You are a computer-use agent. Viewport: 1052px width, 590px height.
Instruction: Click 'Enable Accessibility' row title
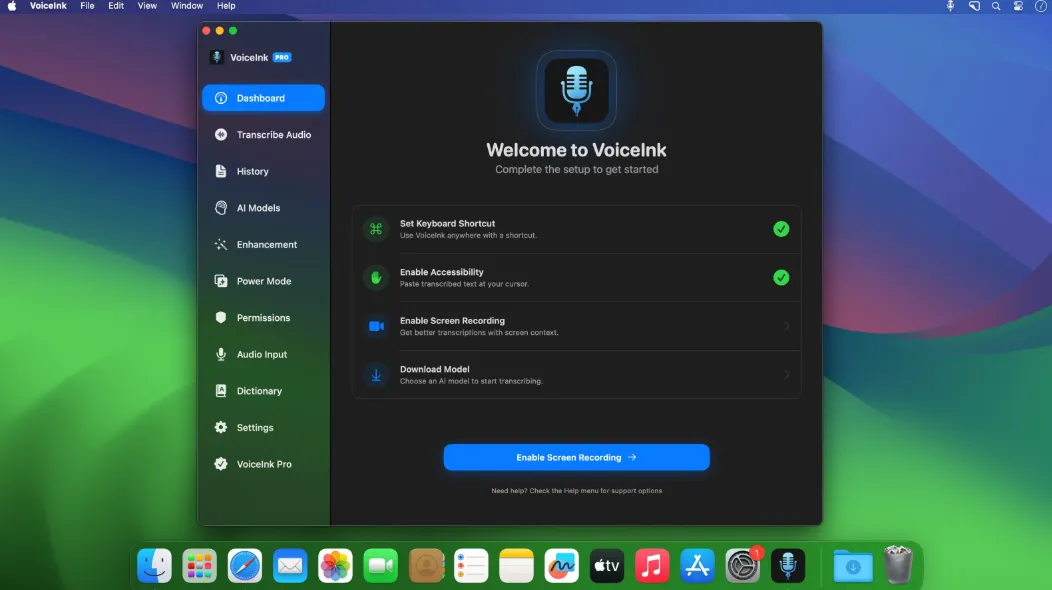pyautogui.click(x=441, y=272)
